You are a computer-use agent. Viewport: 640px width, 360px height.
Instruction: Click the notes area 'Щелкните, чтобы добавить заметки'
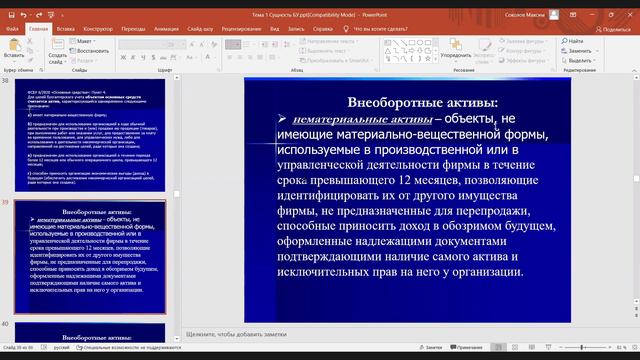pyautogui.click(x=236, y=334)
